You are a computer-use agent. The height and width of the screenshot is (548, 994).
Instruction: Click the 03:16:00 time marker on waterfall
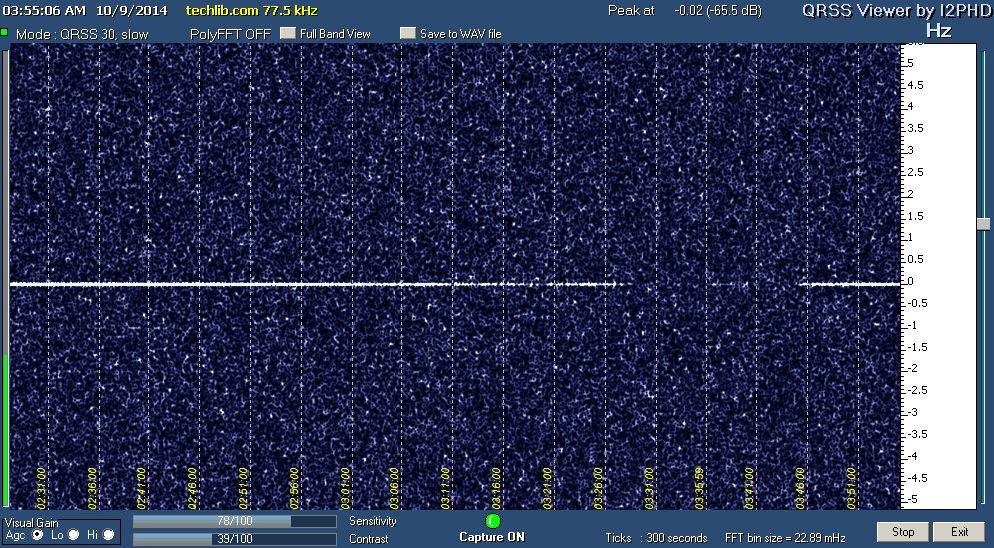tap(497, 488)
